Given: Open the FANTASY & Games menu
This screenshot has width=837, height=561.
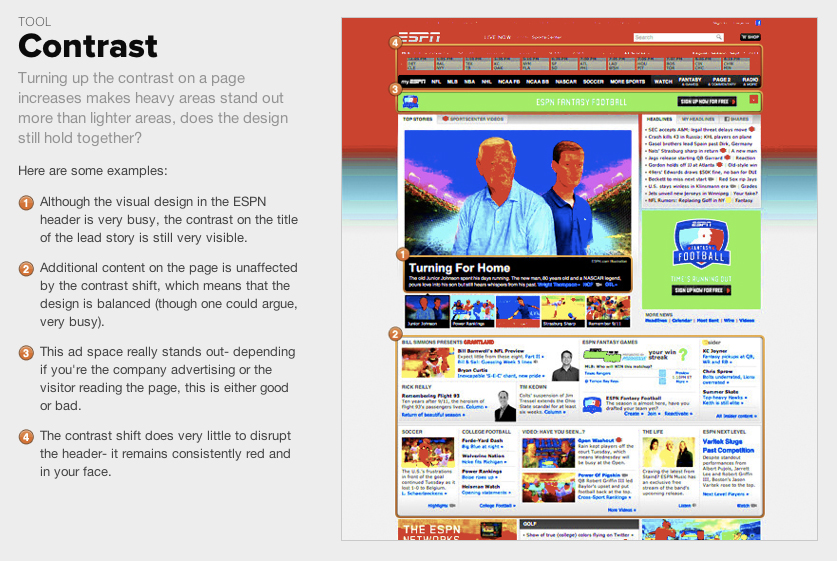Looking at the screenshot, I should [x=690, y=81].
